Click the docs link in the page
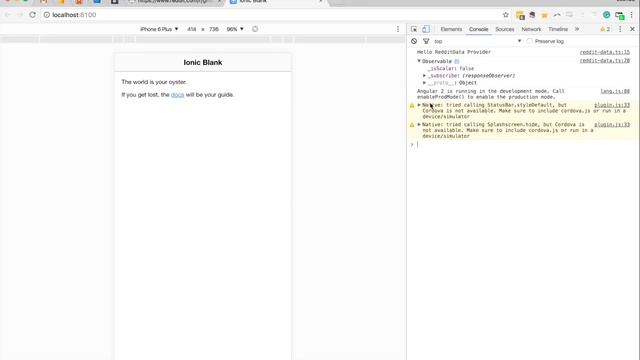 tap(178, 95)
